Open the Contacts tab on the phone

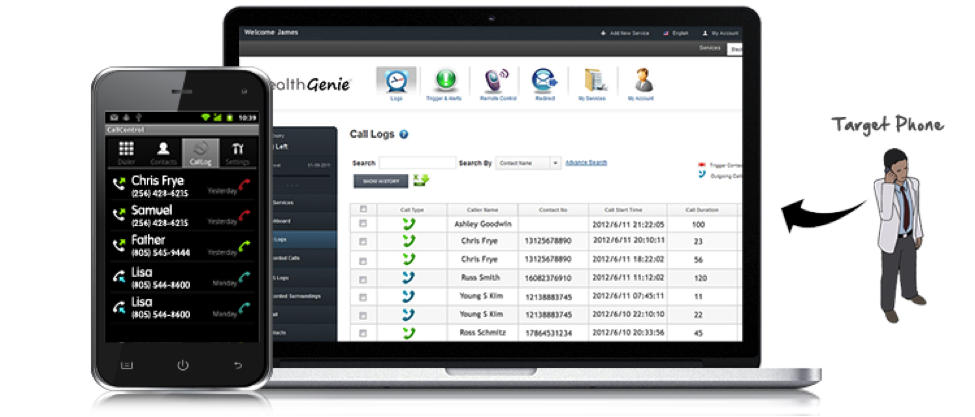163,153
